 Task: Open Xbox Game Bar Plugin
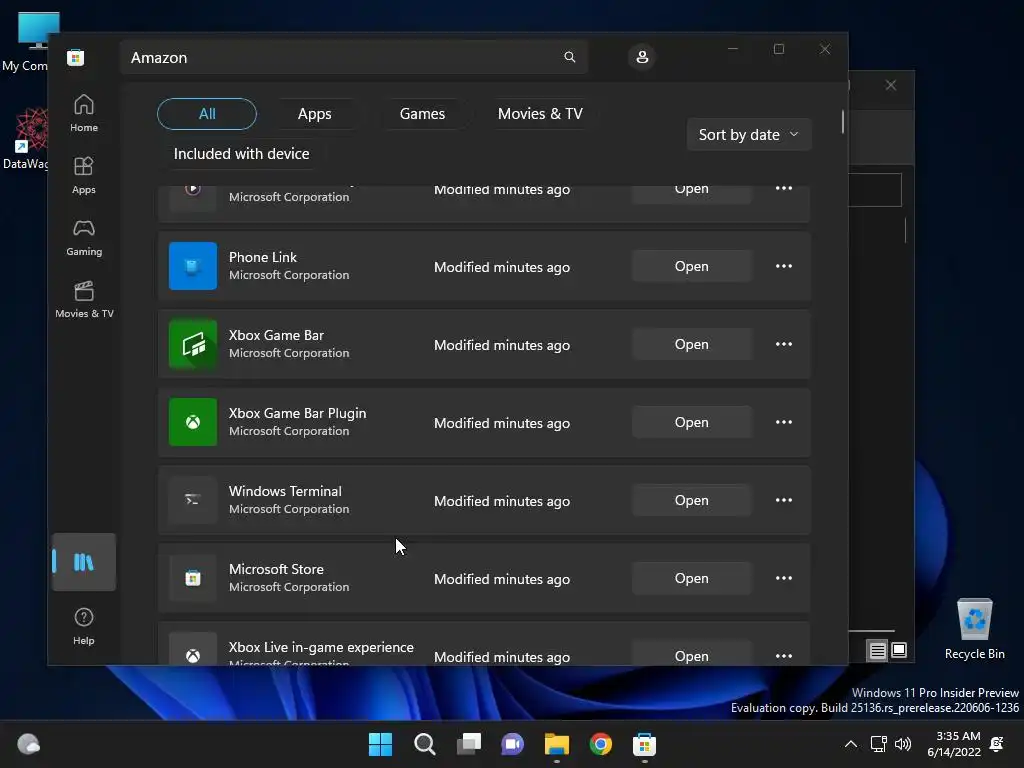[692, 422]
